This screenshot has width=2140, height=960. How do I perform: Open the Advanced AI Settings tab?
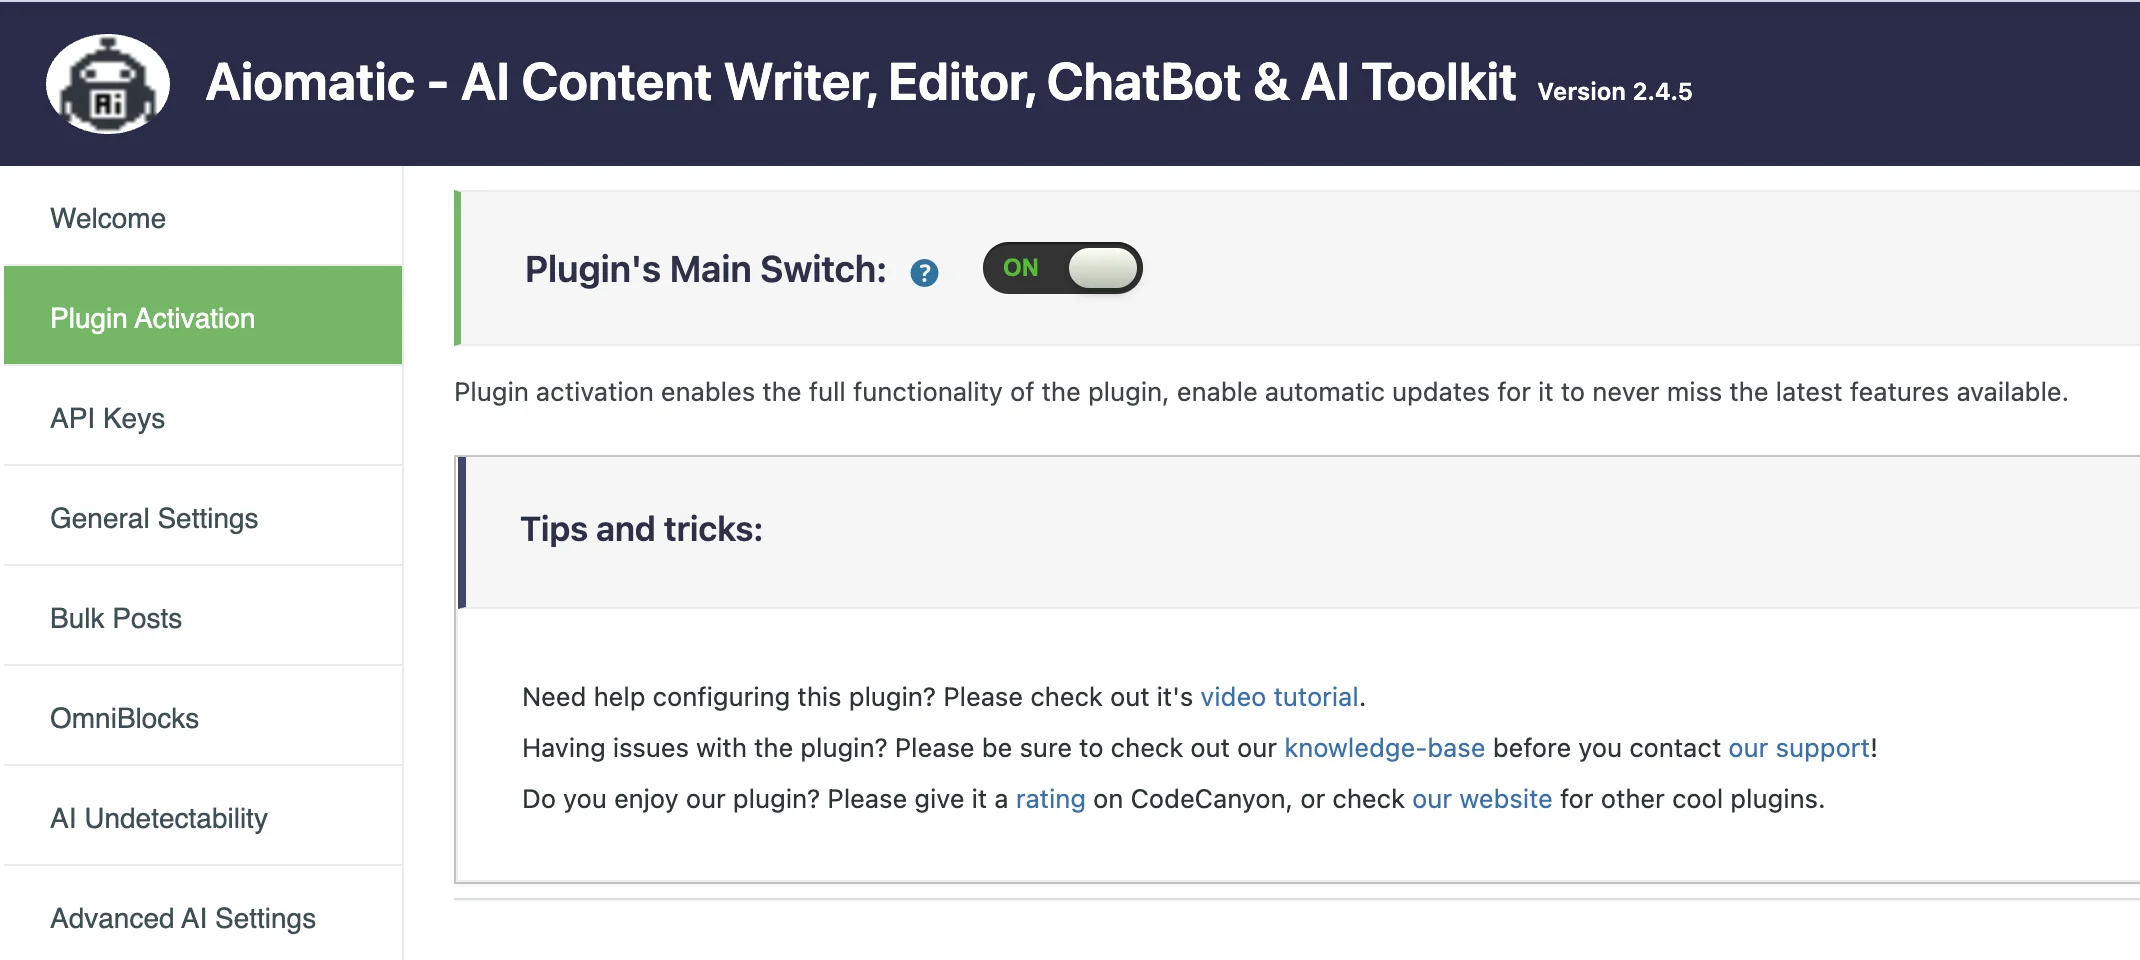203,916
